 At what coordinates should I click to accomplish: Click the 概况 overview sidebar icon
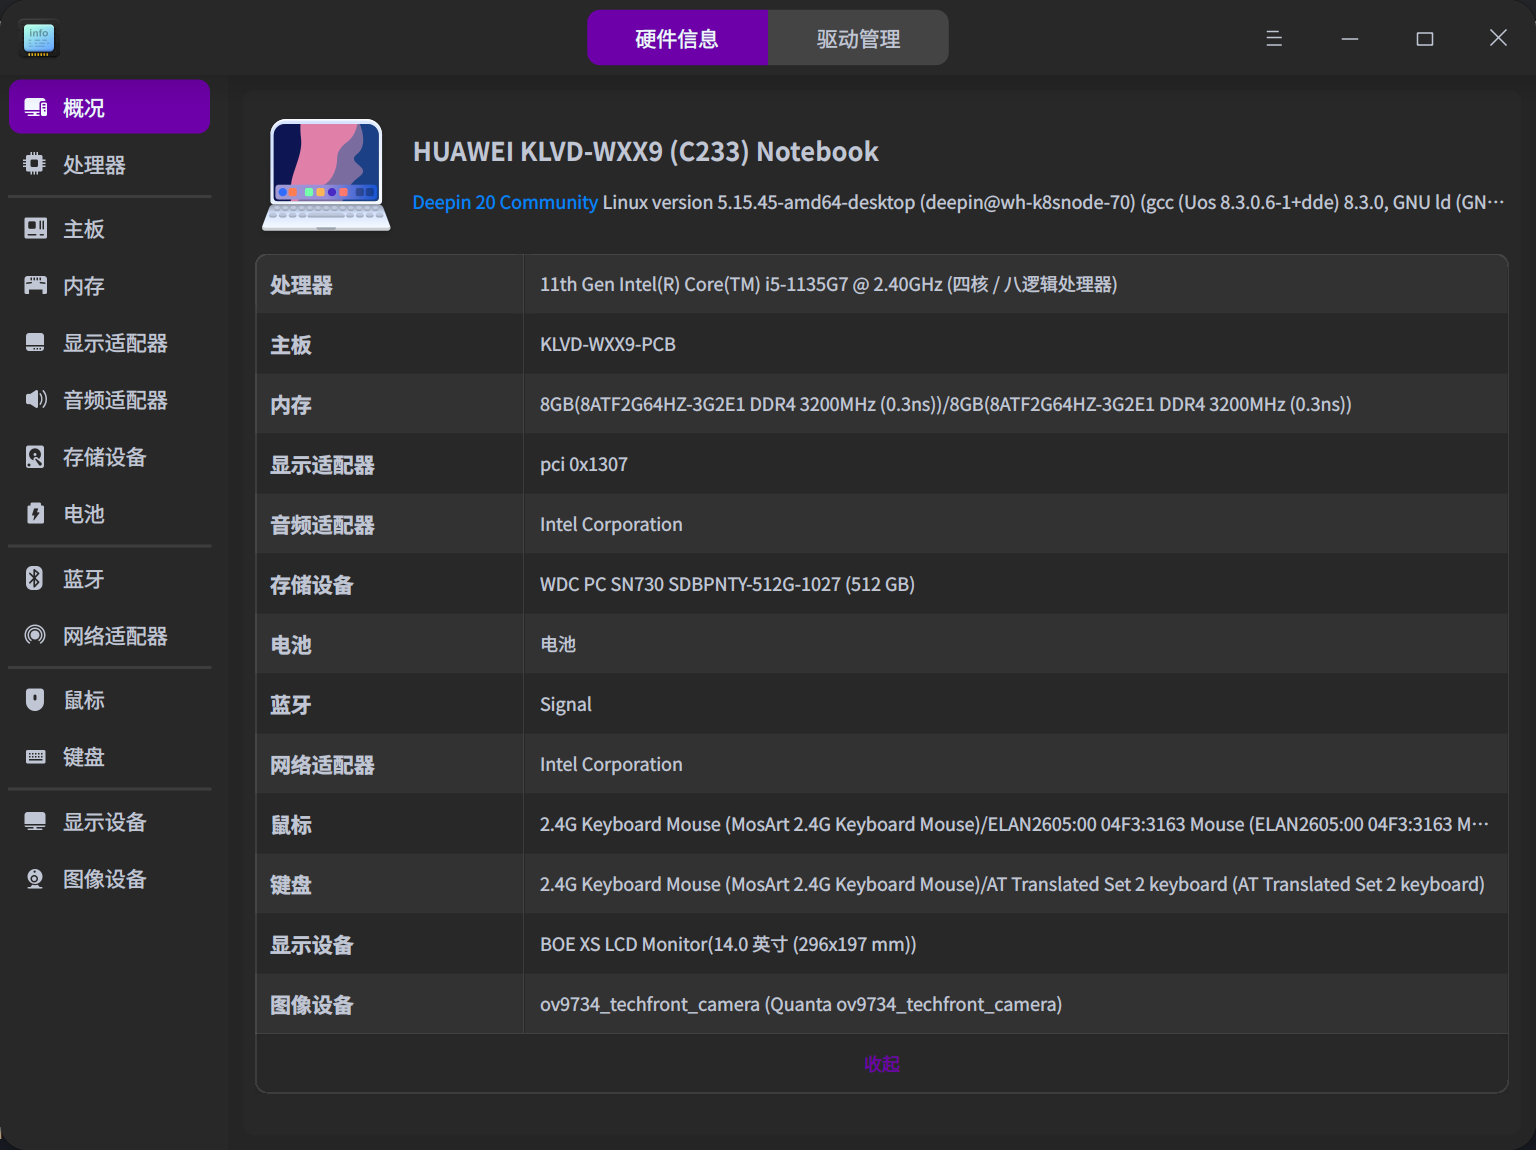pos(36,107)
